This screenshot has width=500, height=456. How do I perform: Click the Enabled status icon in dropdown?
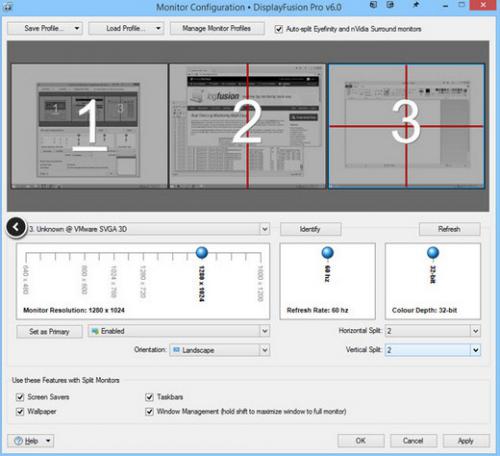click(x=95, y=331)
